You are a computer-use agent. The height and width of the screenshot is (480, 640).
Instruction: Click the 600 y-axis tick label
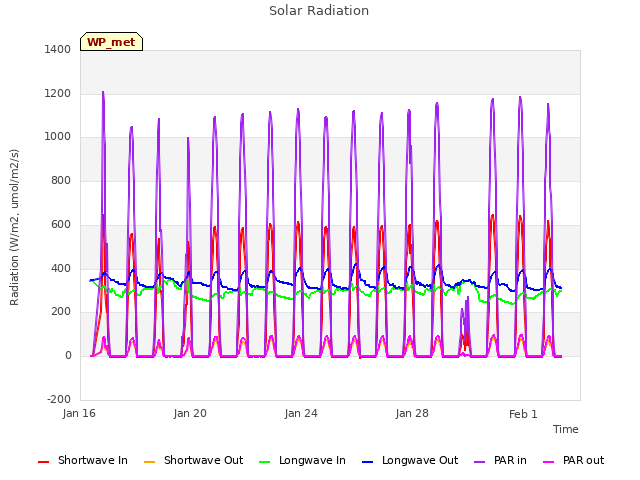(x=61, y=224)
